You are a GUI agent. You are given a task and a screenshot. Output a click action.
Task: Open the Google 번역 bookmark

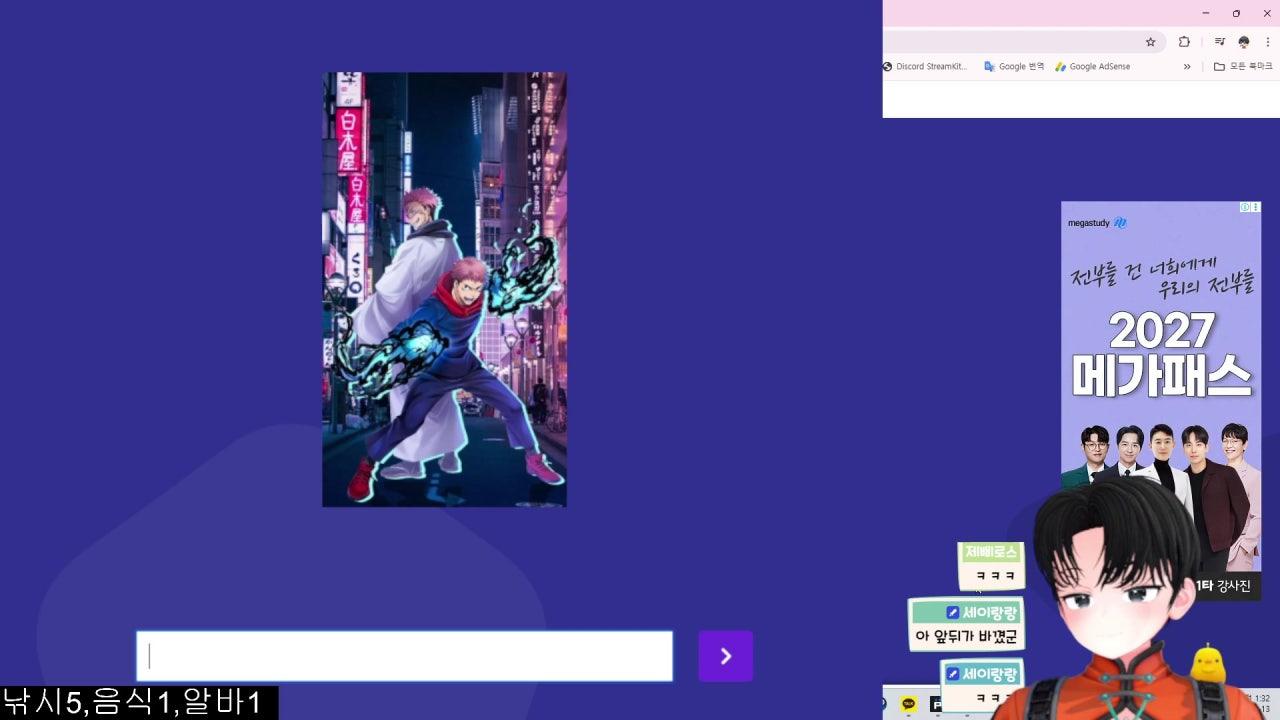[x=1014, y=67]
